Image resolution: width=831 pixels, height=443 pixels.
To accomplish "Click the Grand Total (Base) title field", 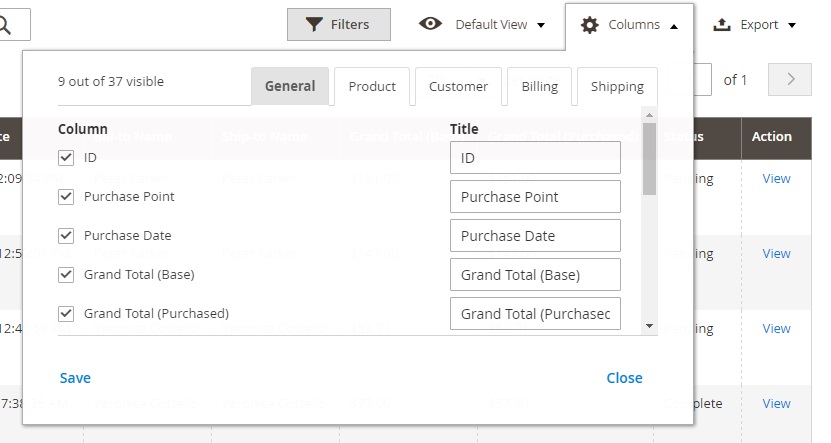I will coord(535,274).
